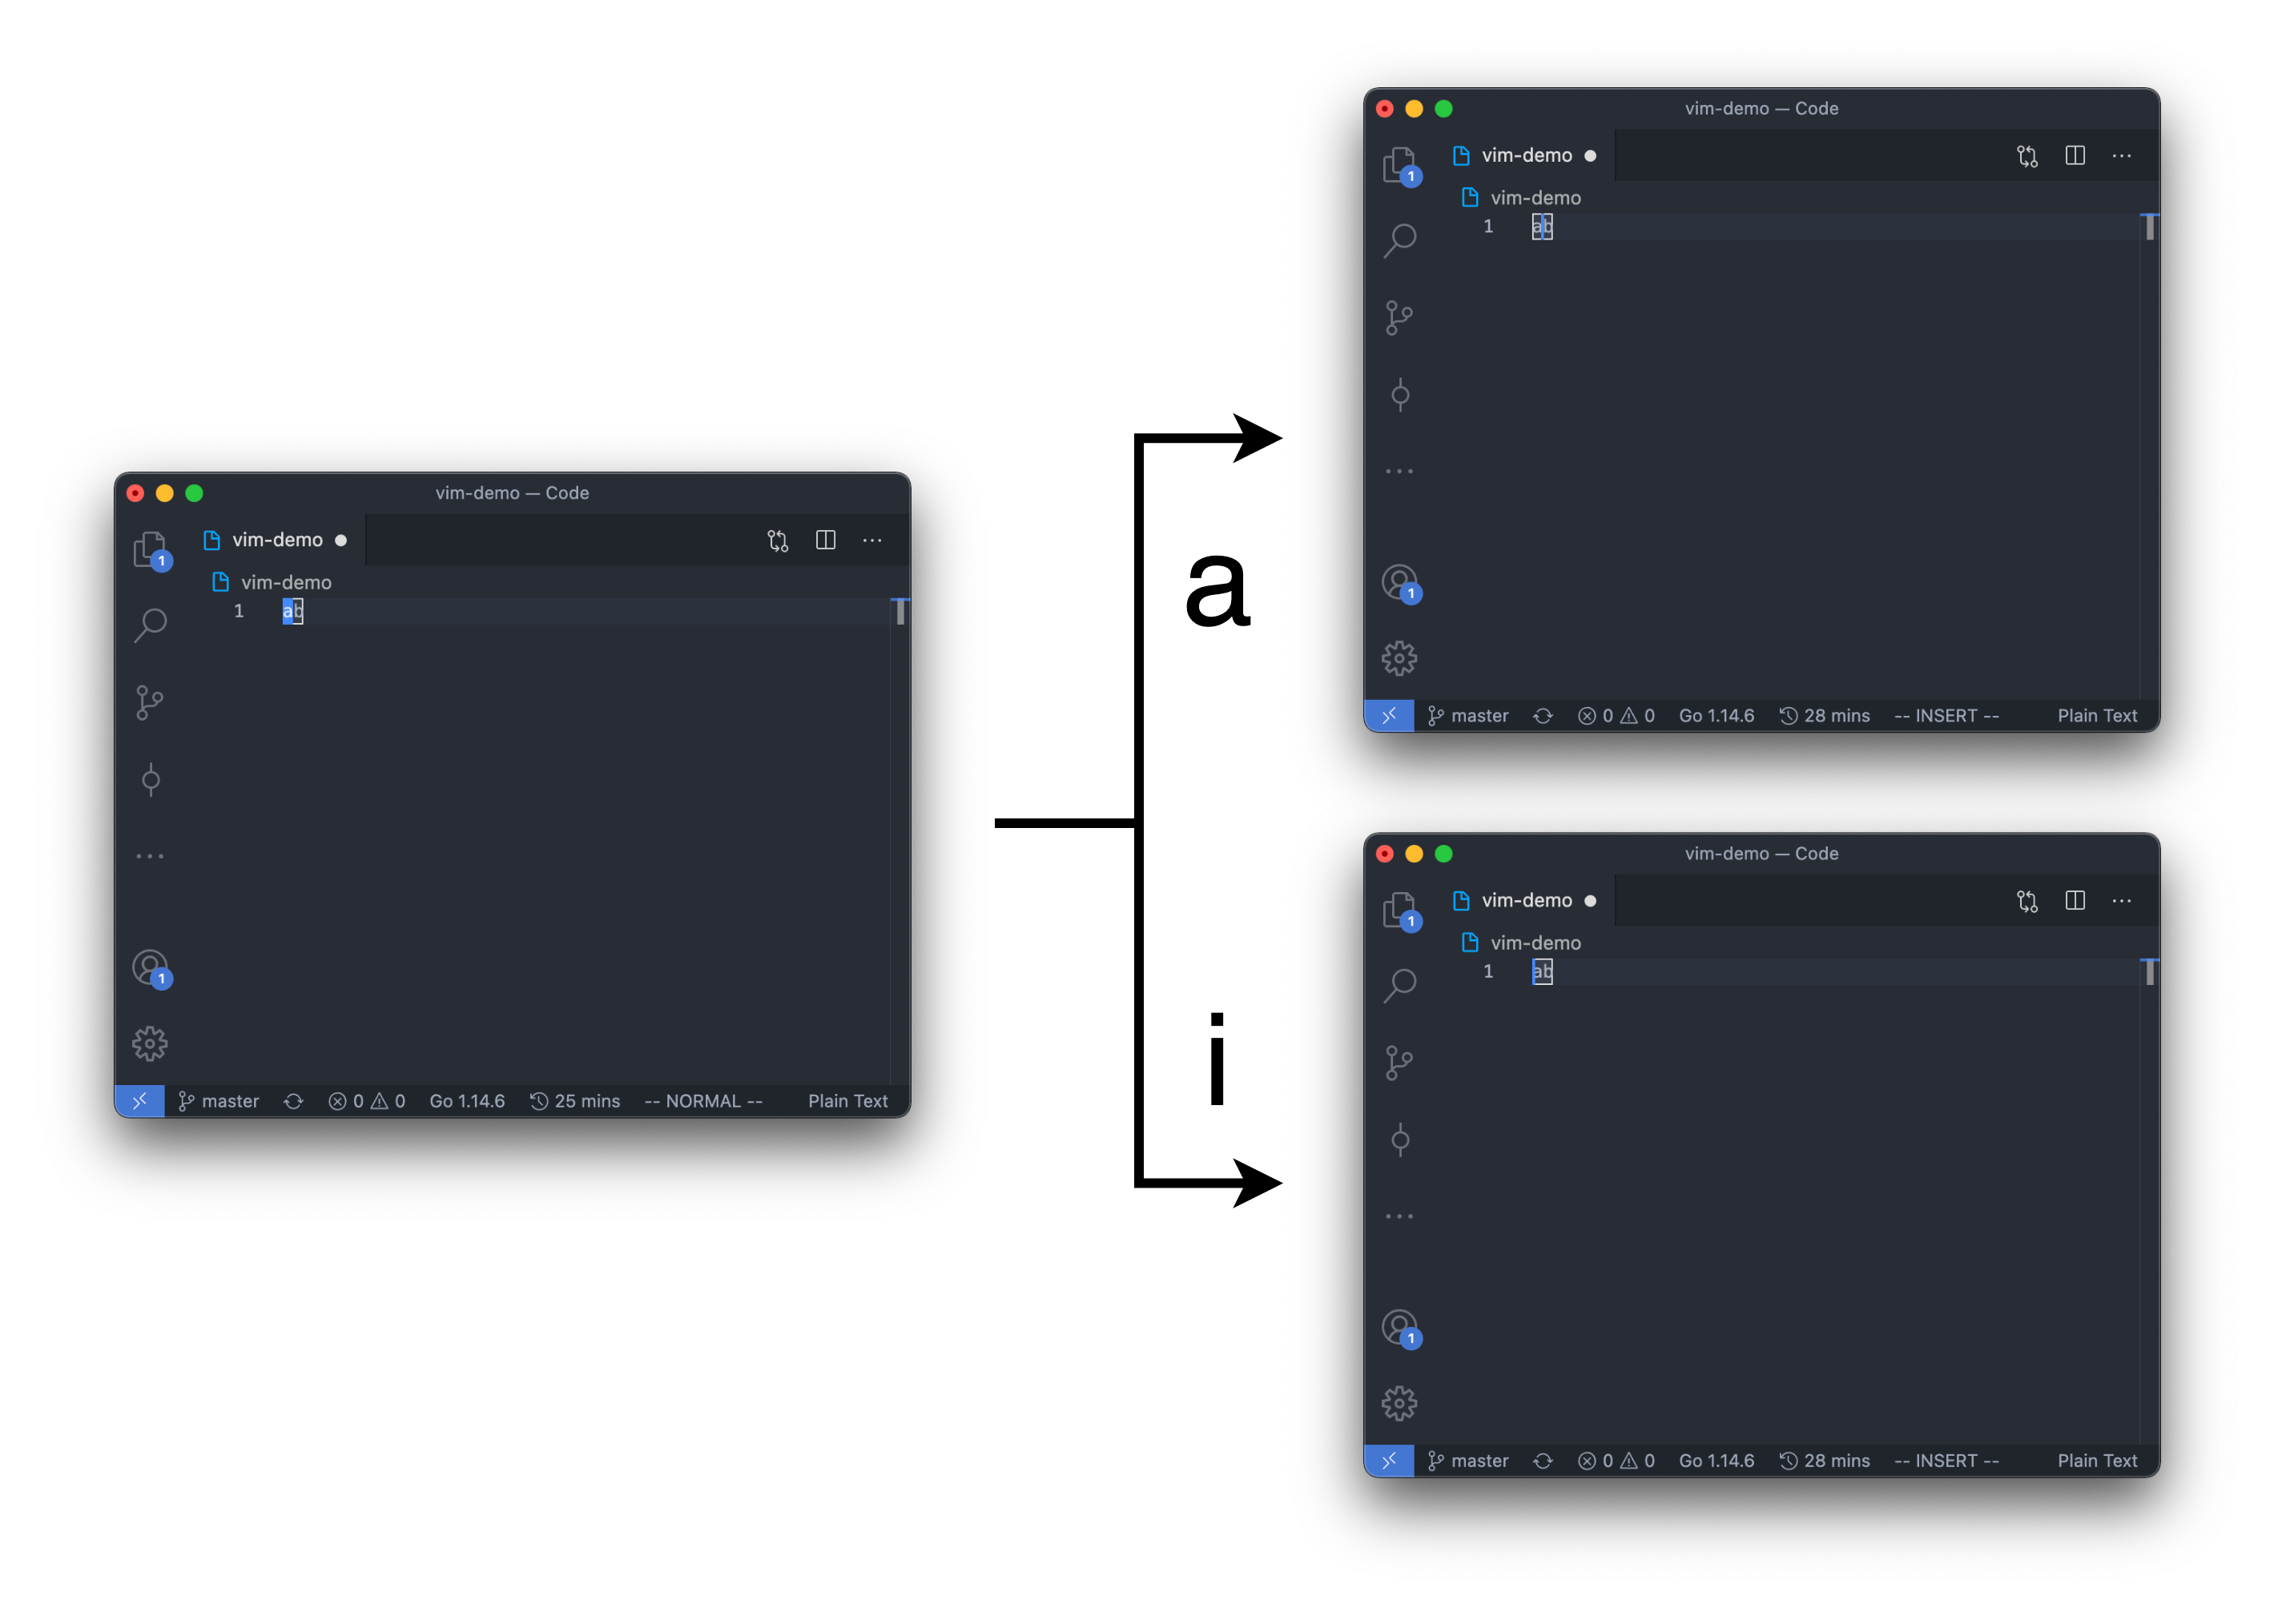
Task: Click the -- NORMAL -- status indicator
Action: (703, 1101)
